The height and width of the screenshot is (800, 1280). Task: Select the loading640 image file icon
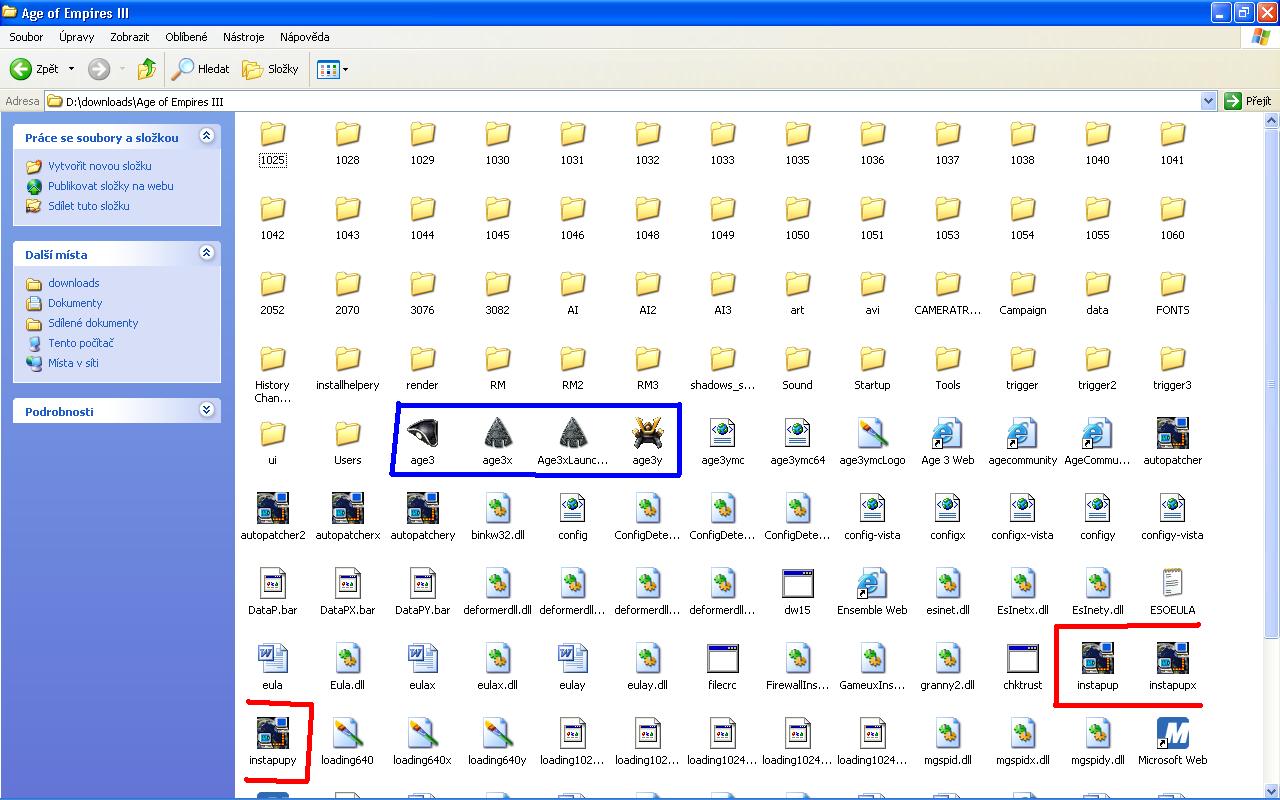click(347, 734)
